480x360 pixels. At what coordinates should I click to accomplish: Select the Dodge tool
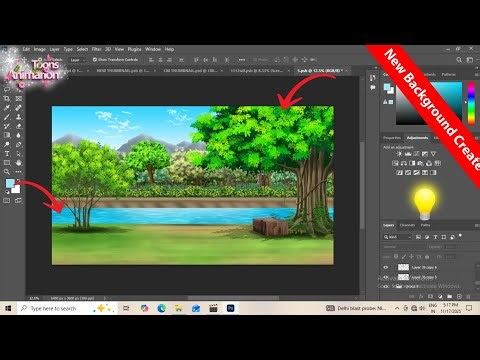click(x=7, y=144)
